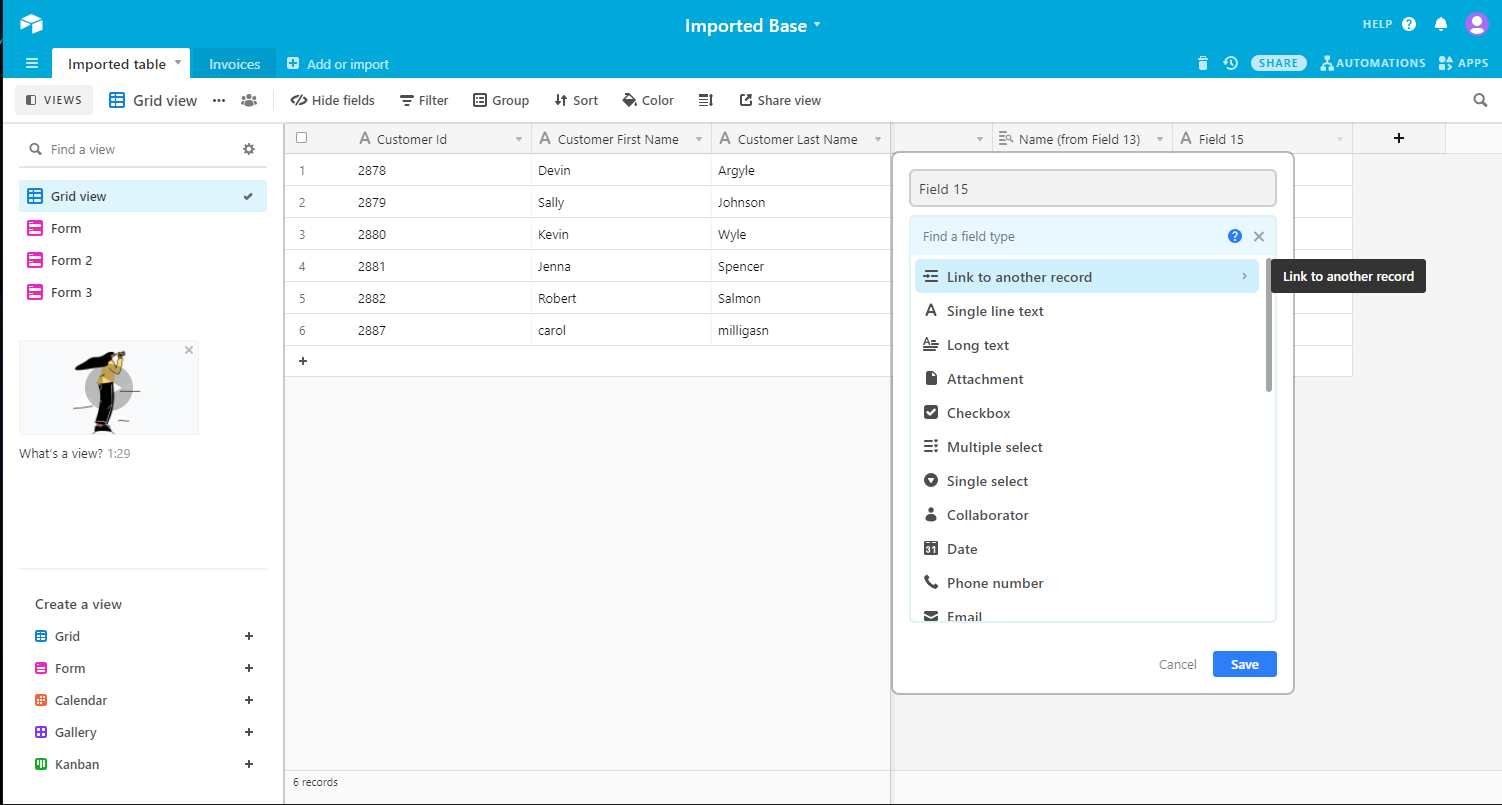This screenshot has height=805, width=1502.
Task: Open Field 15 column dropdown arrow
Action: (x=1339, y=139)
